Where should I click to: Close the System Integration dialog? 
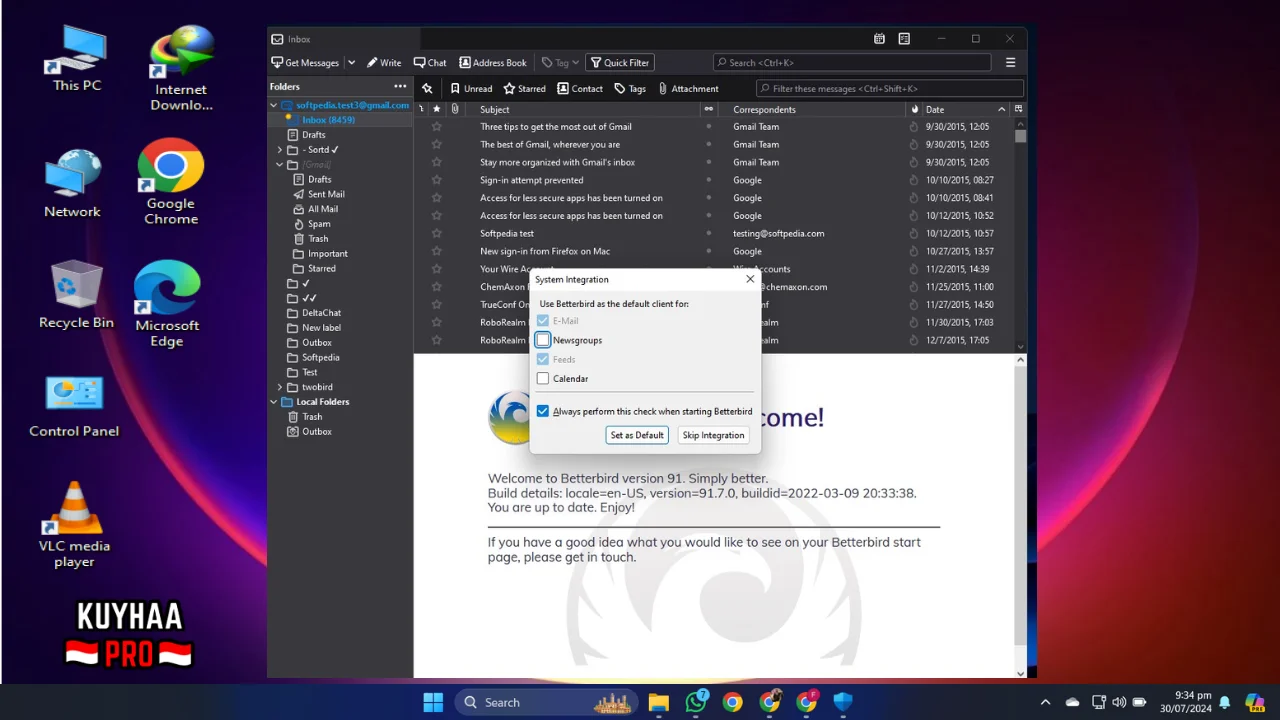pos(750,279)
